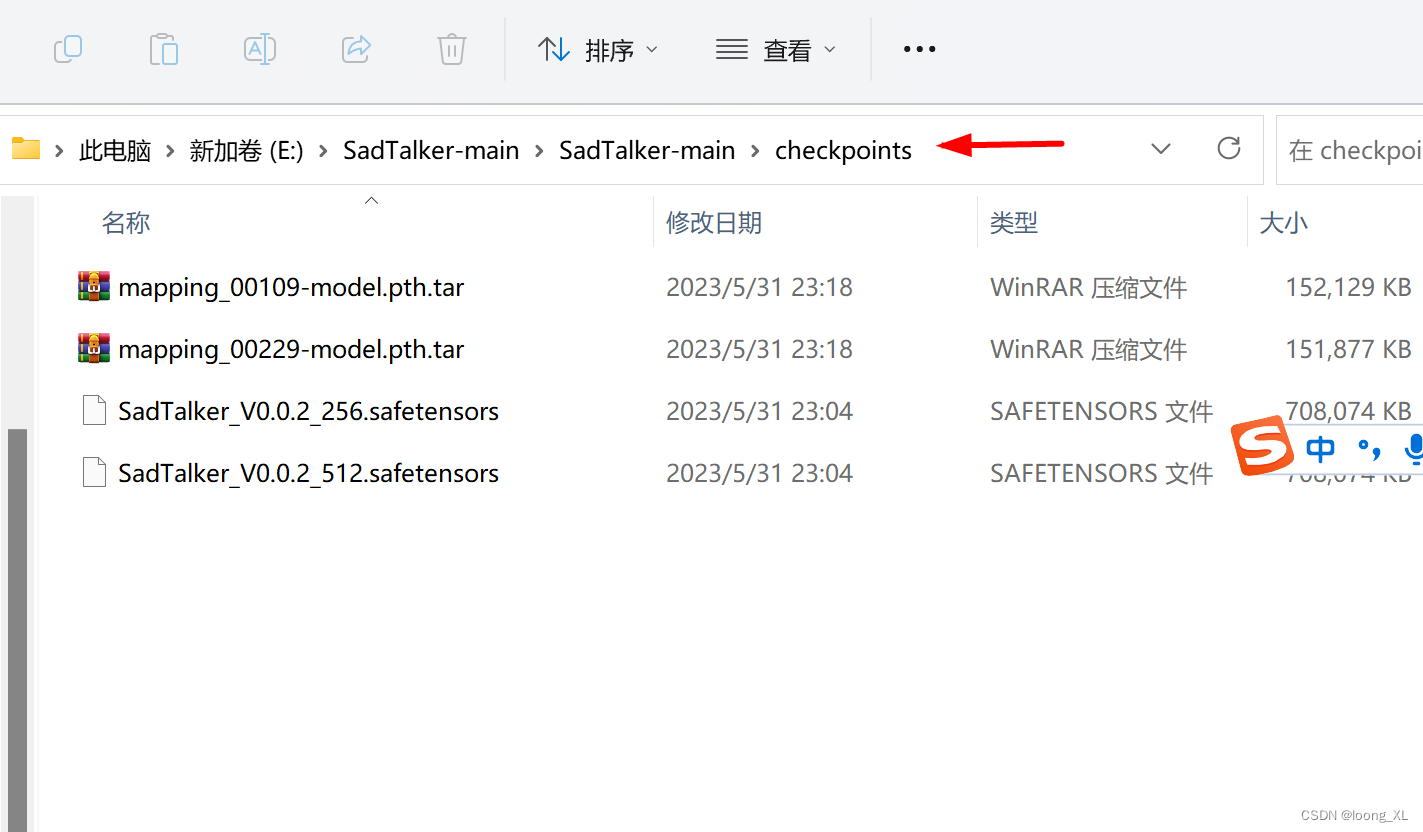Go to 此电脑 in breadcrumb

click(x=115, y=151)
